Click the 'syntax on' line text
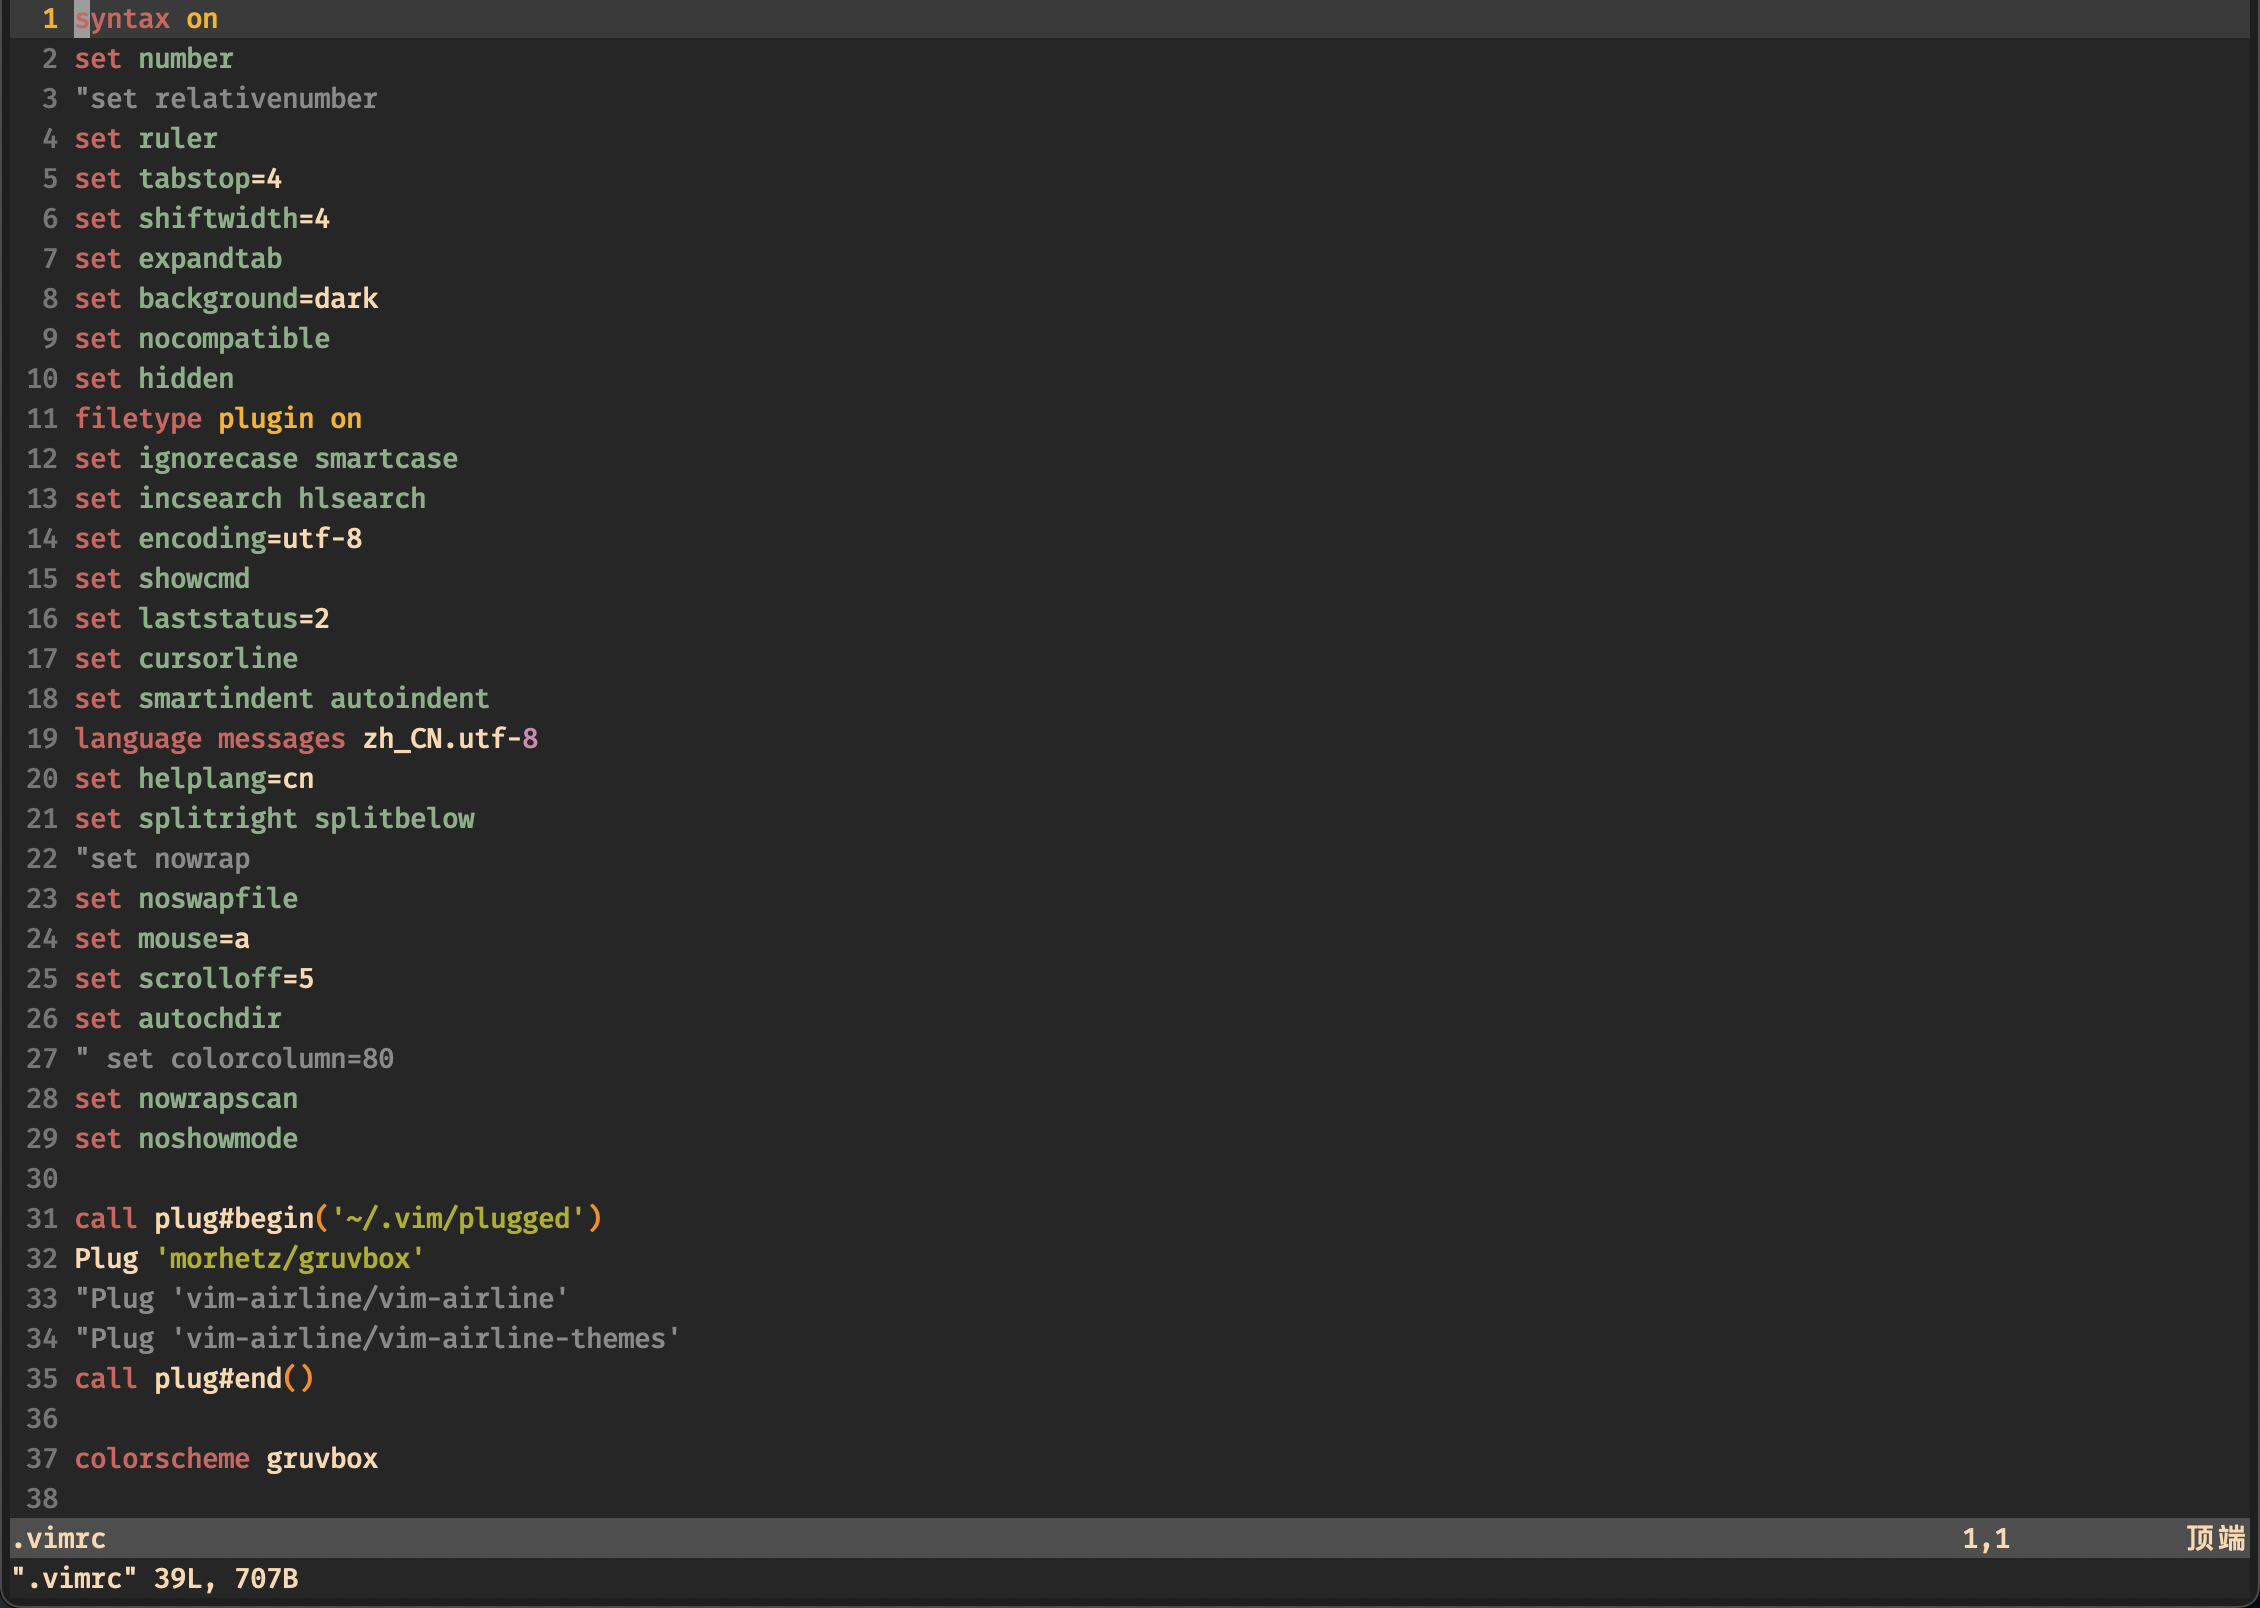The width and height of the screenshot is (2260, 1608). [146, 19]
